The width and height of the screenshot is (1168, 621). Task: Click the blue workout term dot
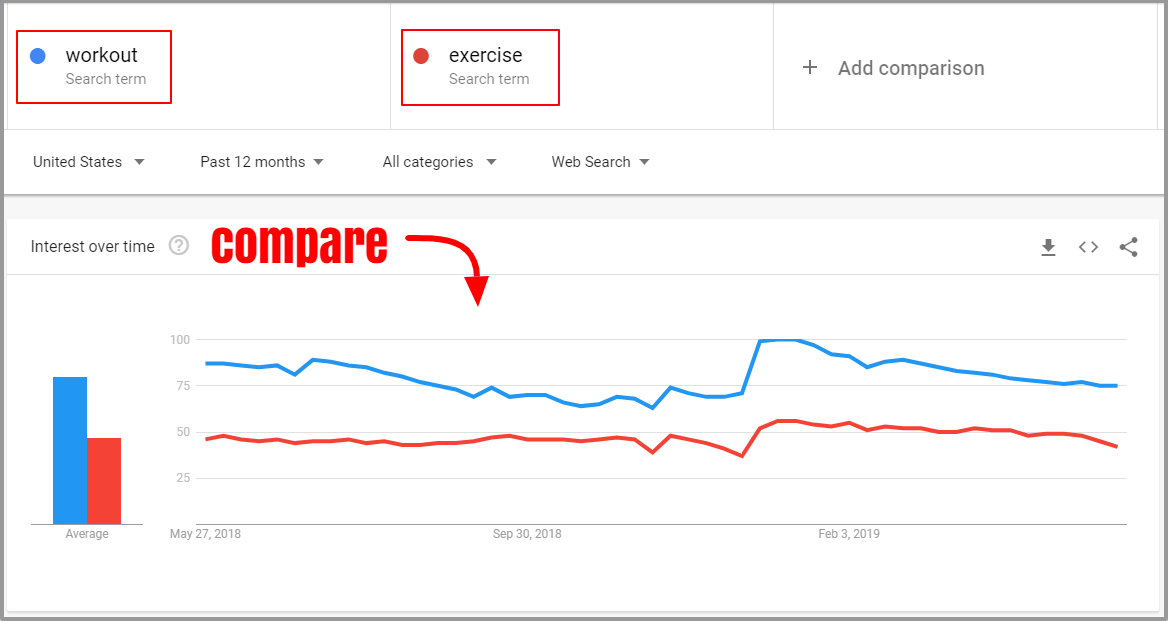(38, 56)
